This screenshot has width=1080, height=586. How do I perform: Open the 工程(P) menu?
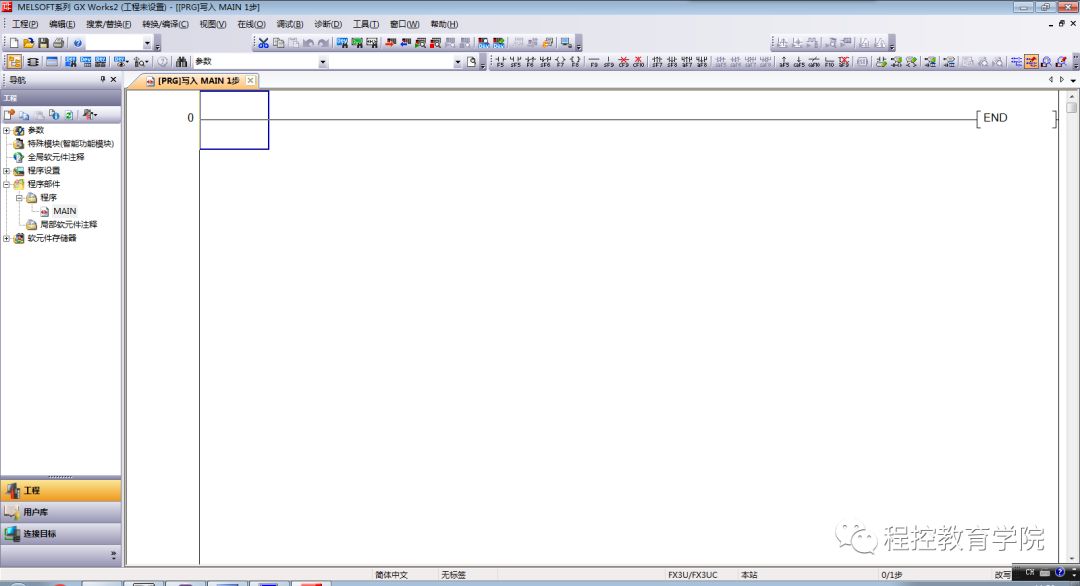25,24
